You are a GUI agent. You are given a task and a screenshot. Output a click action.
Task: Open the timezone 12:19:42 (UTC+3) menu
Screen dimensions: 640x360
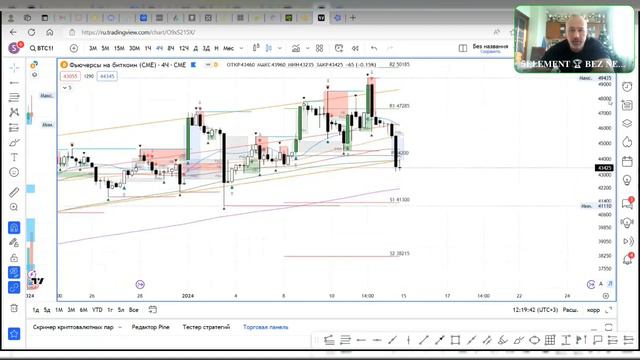point(535,310)
